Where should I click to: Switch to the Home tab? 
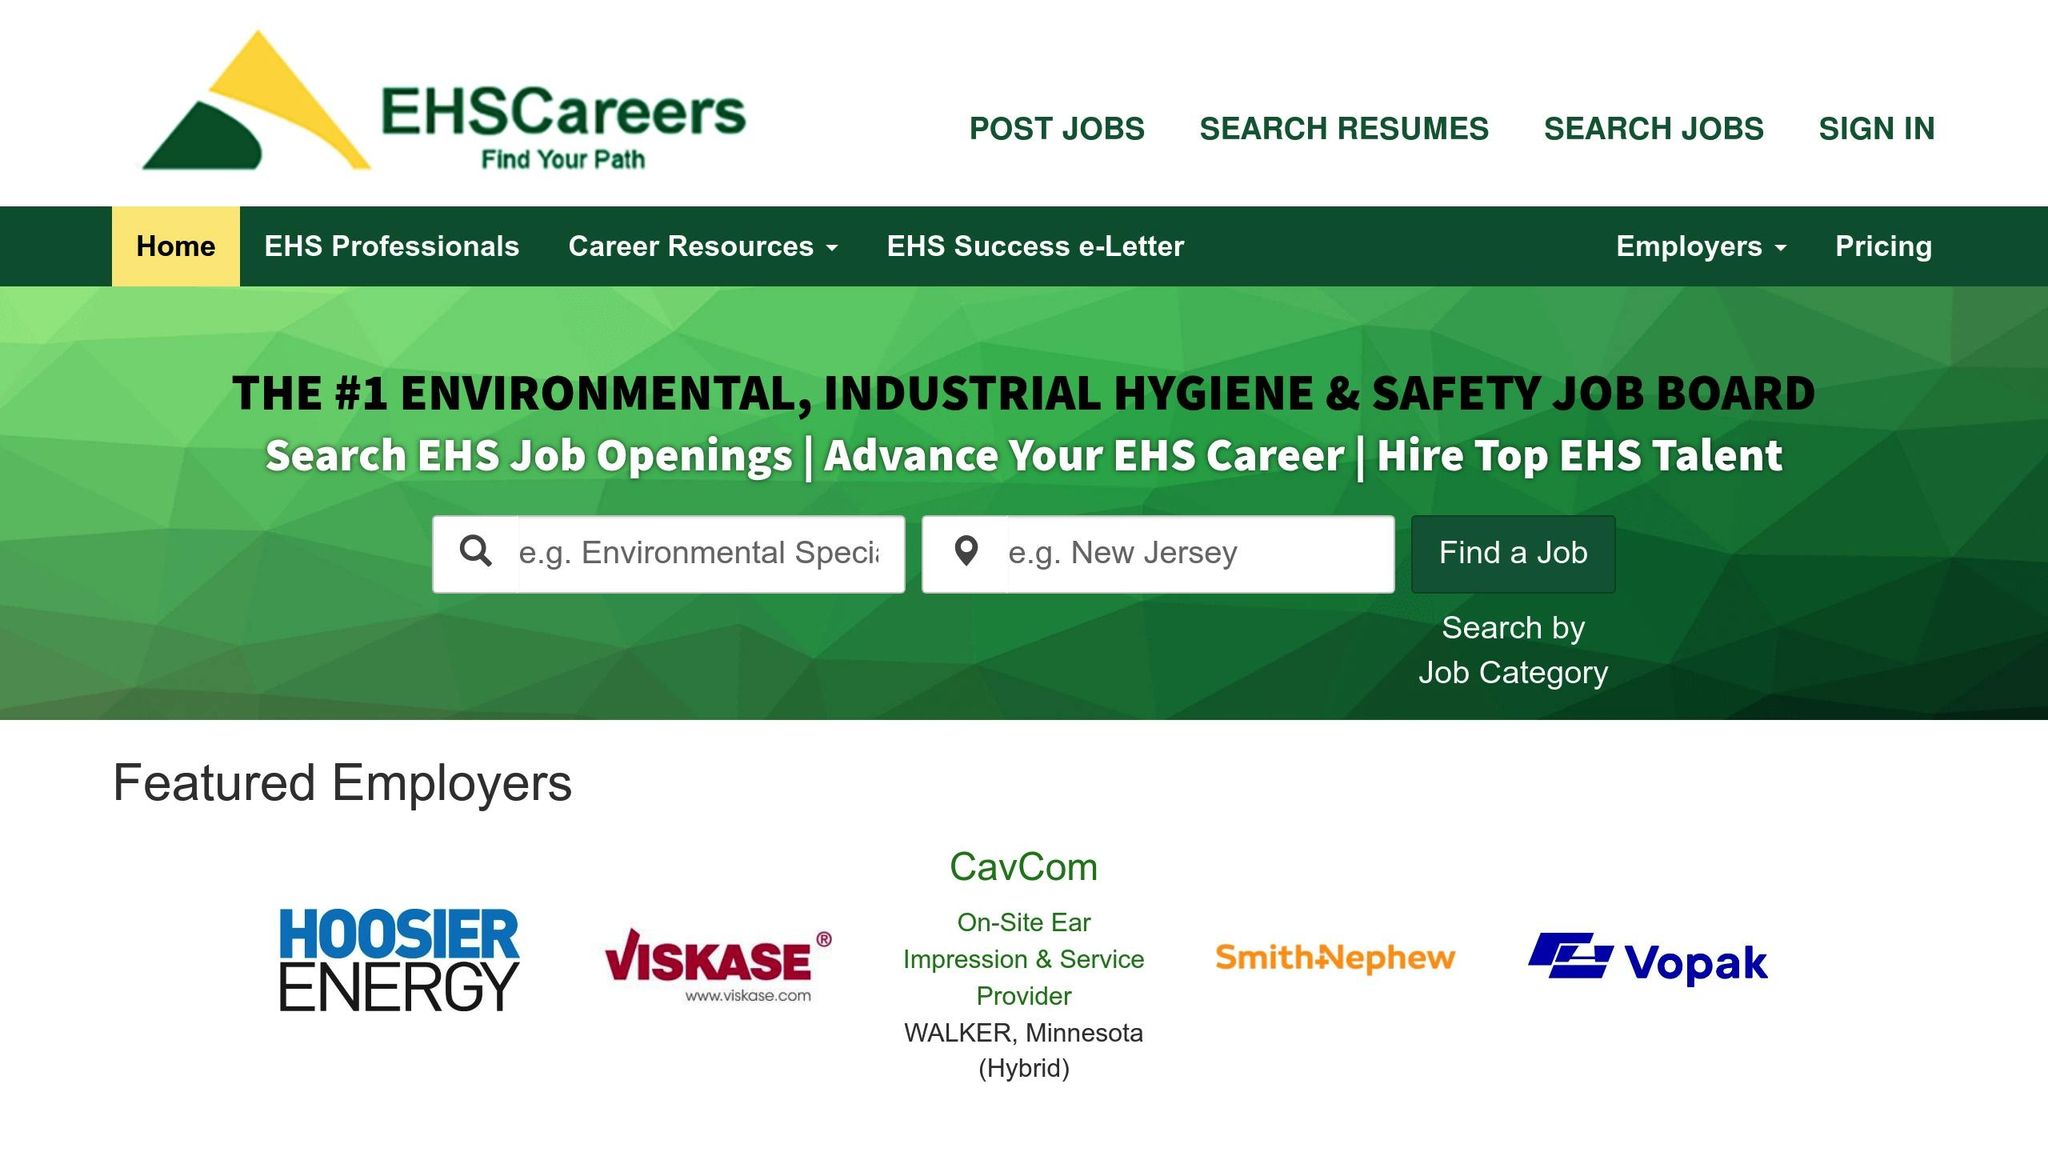tap(174, 246)
